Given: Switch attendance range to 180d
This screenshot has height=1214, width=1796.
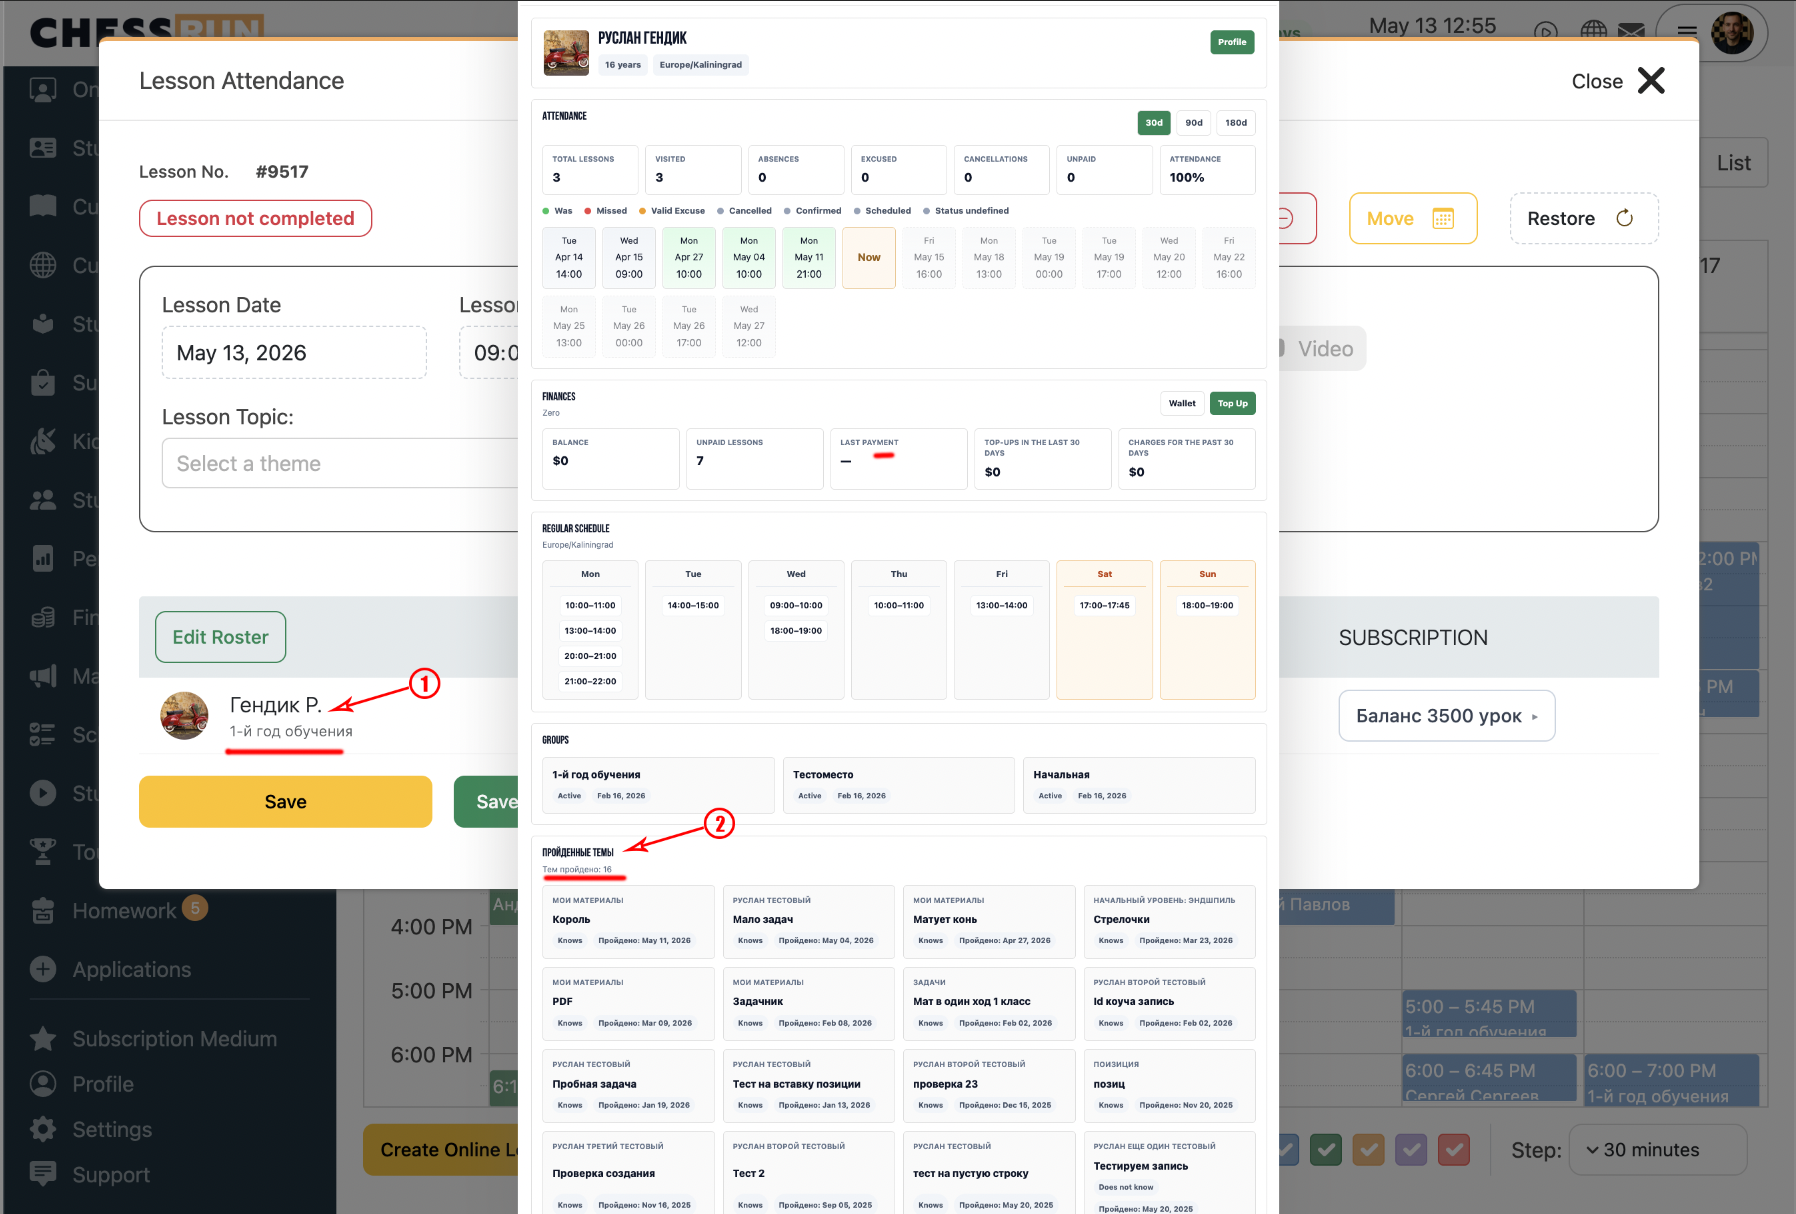Looking at the screenshot, I should [x=1236, y=123].
